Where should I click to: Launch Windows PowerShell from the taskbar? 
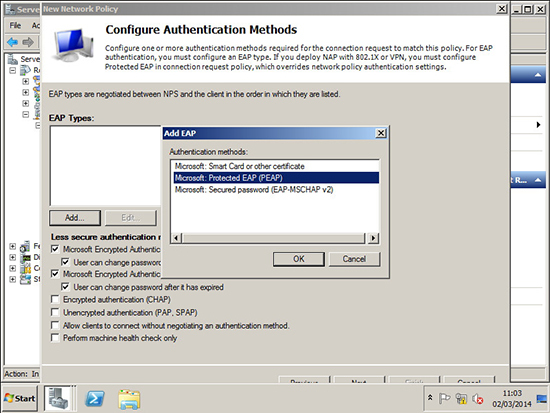95,399
